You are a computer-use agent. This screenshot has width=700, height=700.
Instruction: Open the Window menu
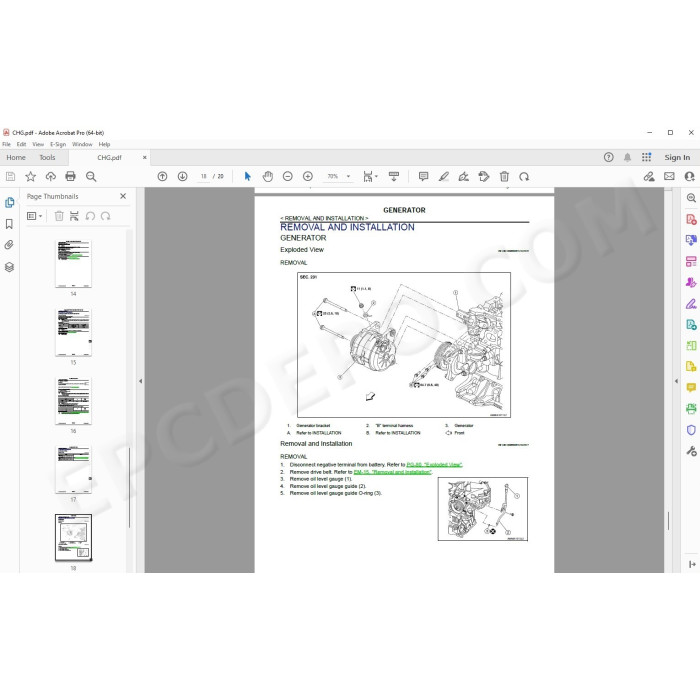pyautogui.click(x=82, y=144)
